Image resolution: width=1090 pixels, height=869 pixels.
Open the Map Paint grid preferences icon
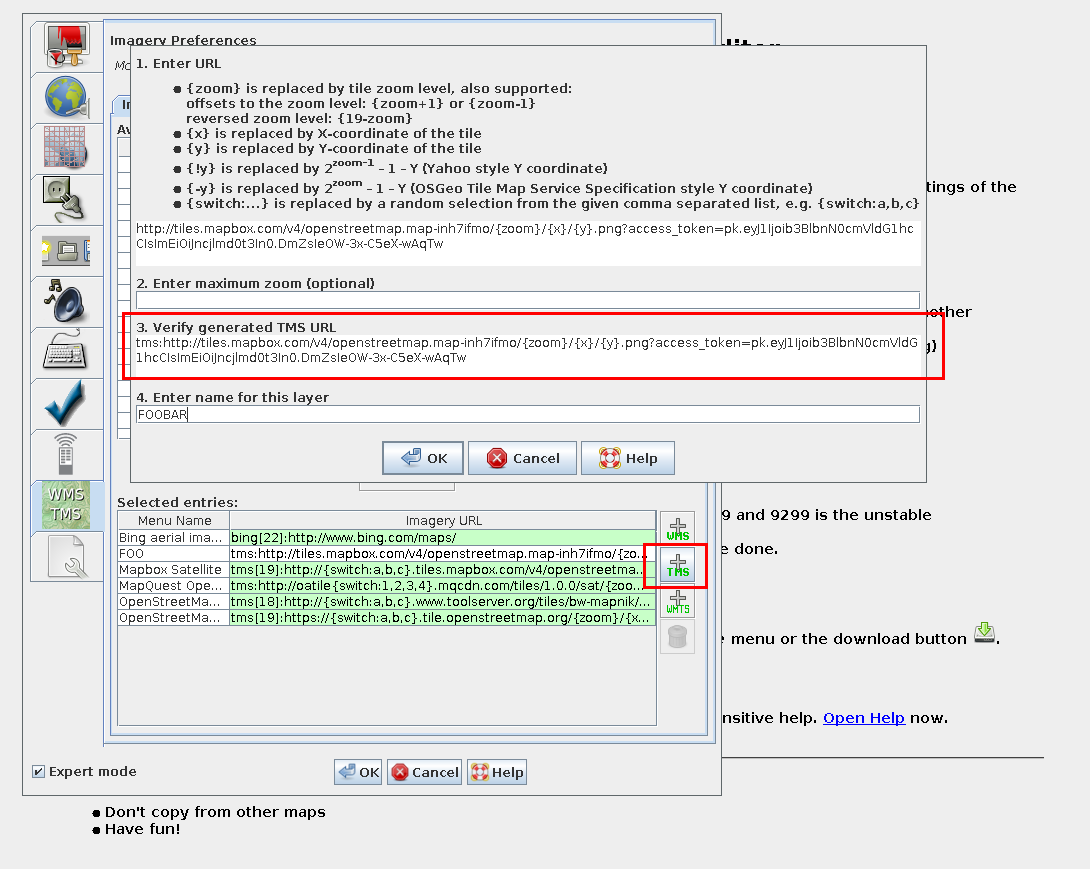(x=67, y=149)
